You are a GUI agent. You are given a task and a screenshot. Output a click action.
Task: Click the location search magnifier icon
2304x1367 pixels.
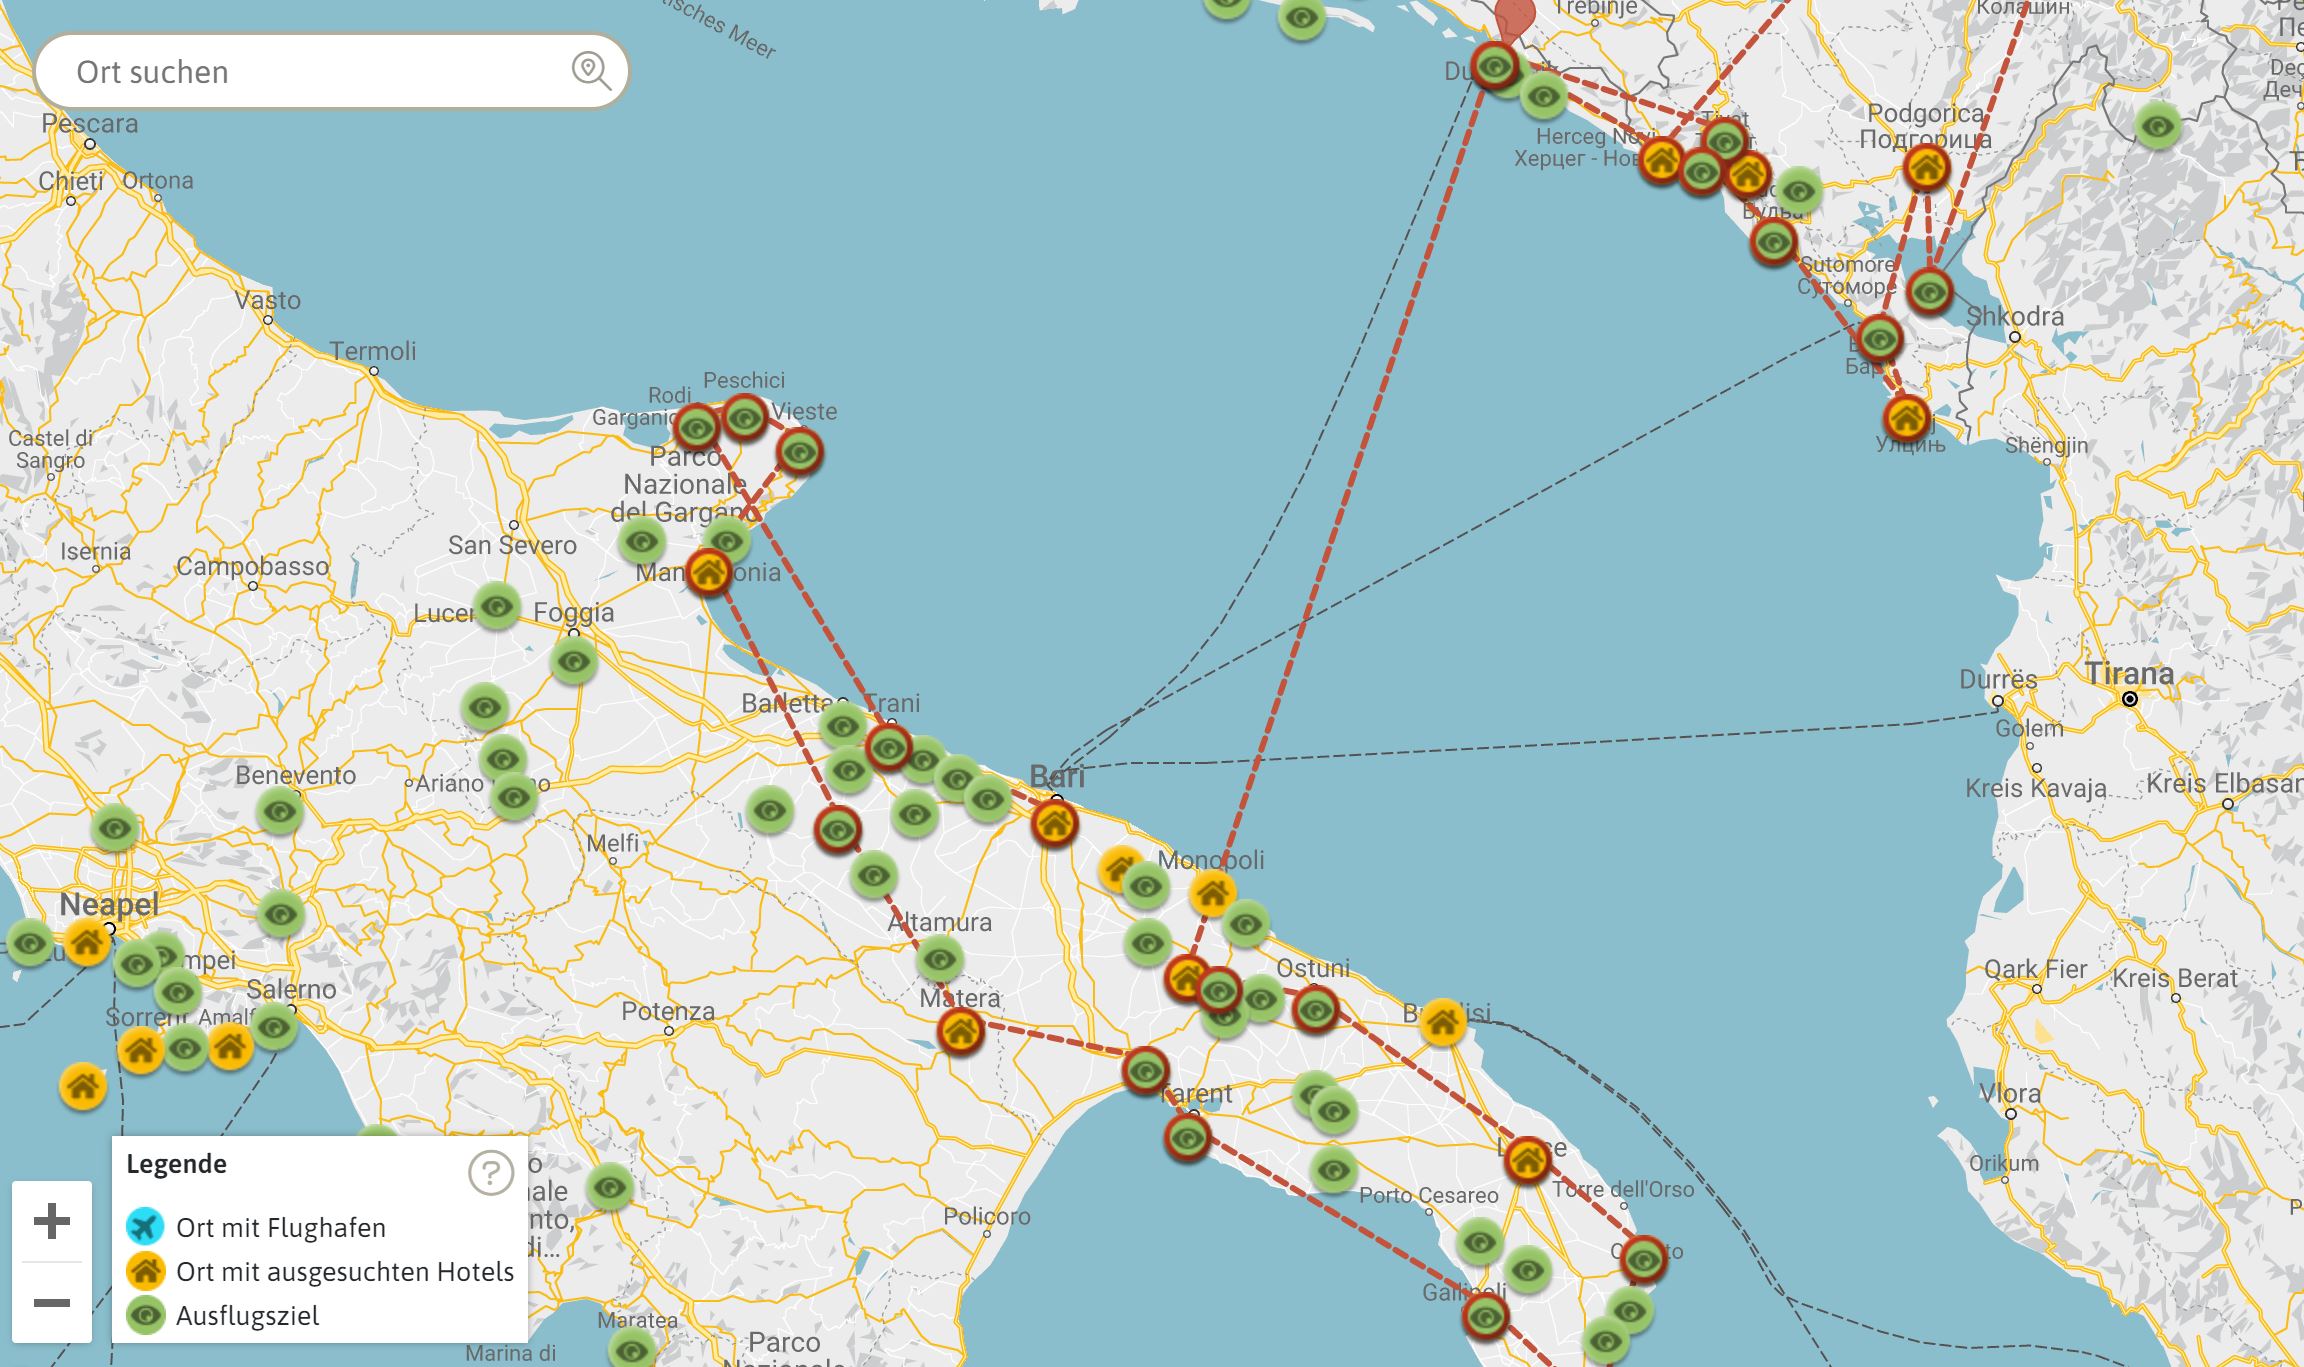click(x=591, y=71)
